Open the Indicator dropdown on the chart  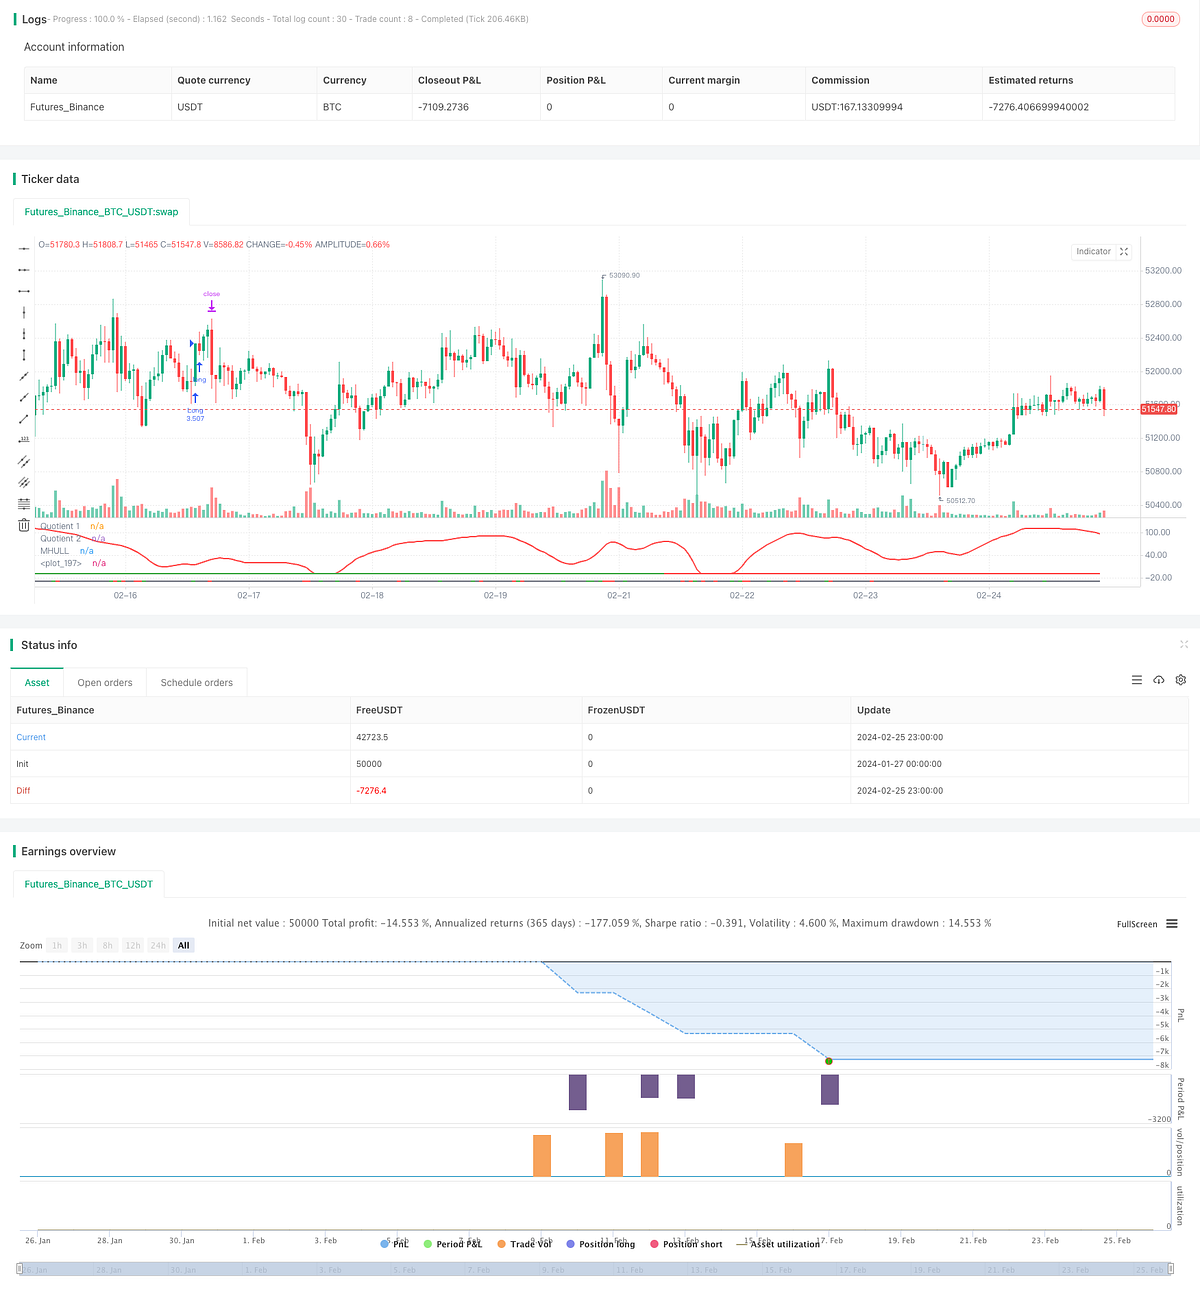(x=1093, y=251)
